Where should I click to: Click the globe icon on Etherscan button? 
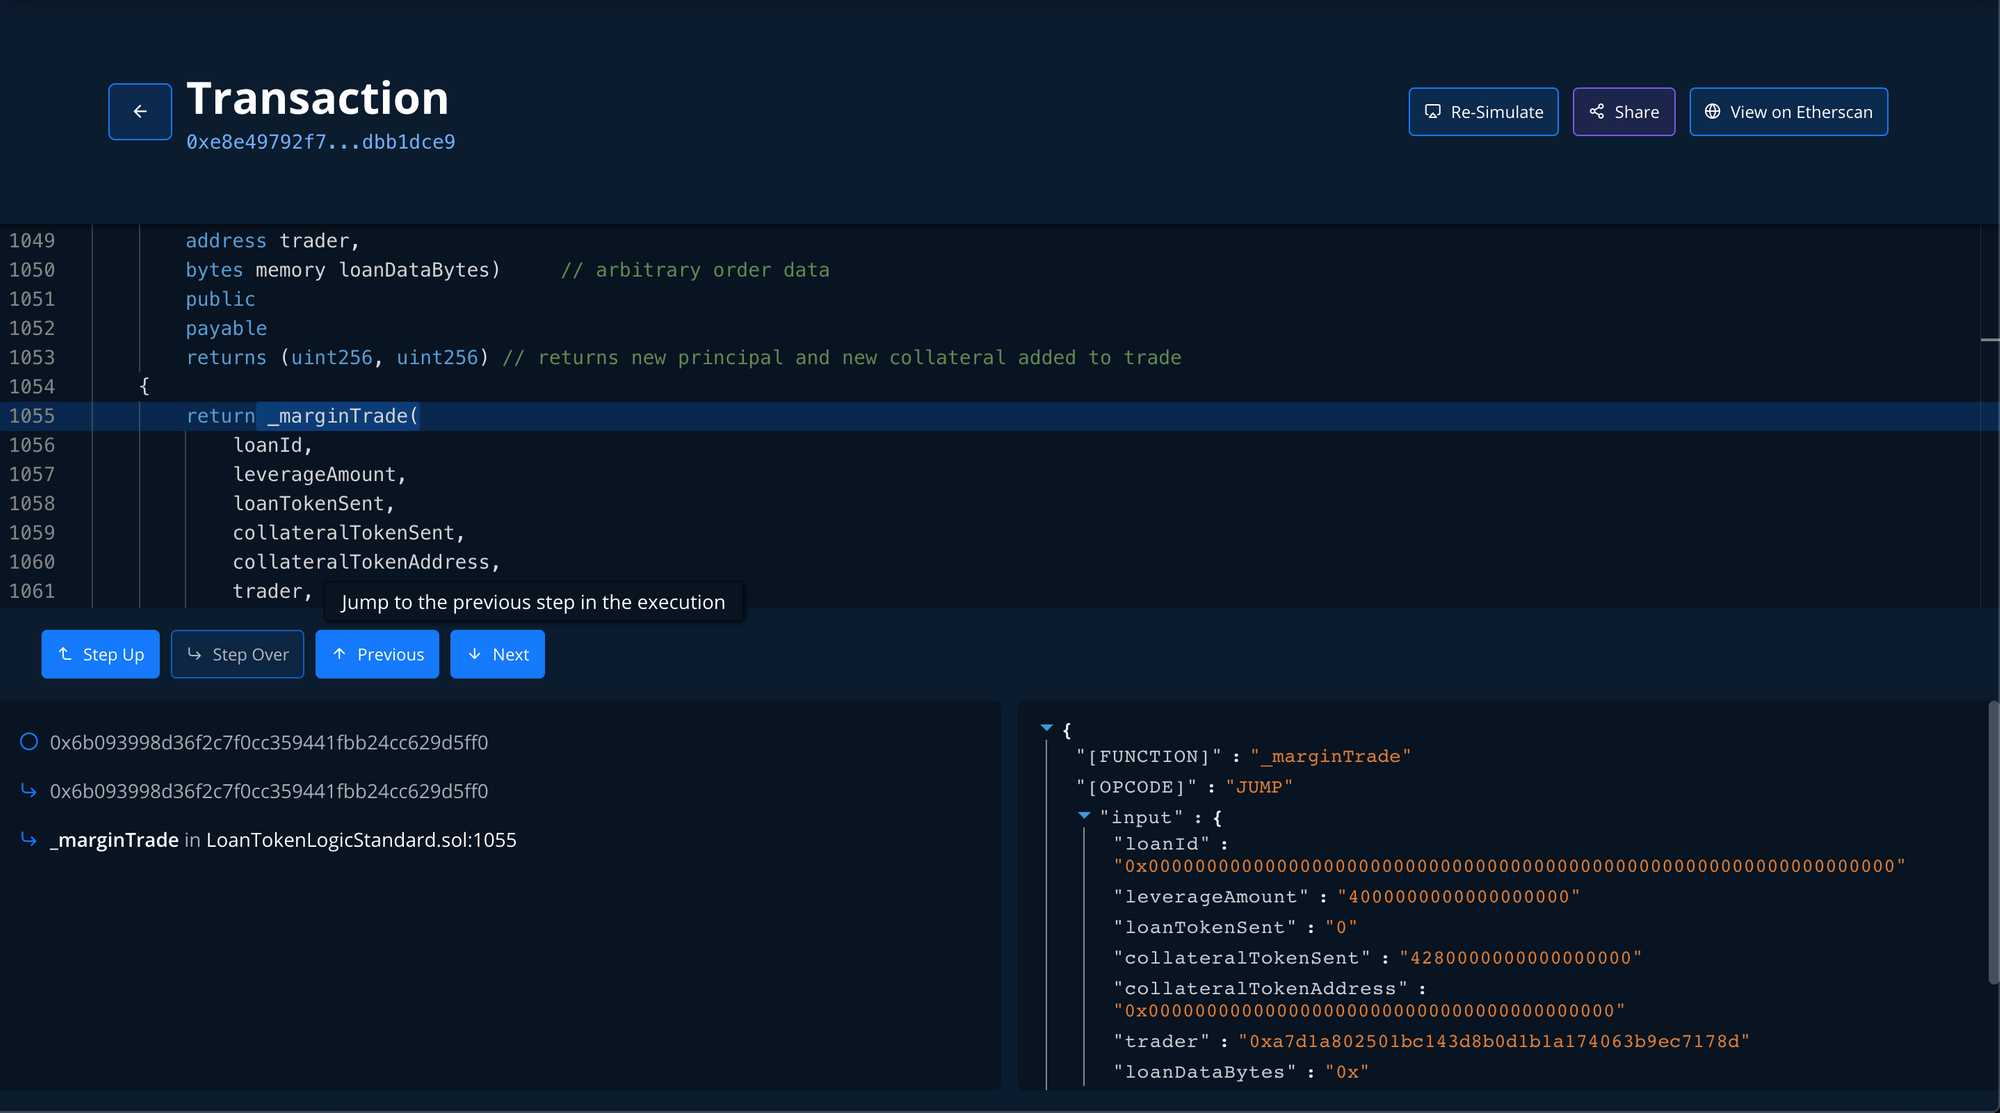1713,112
